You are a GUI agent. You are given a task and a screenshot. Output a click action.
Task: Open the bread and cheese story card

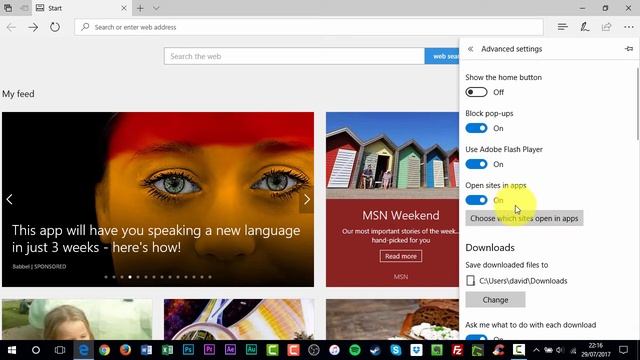click(392, 319)
